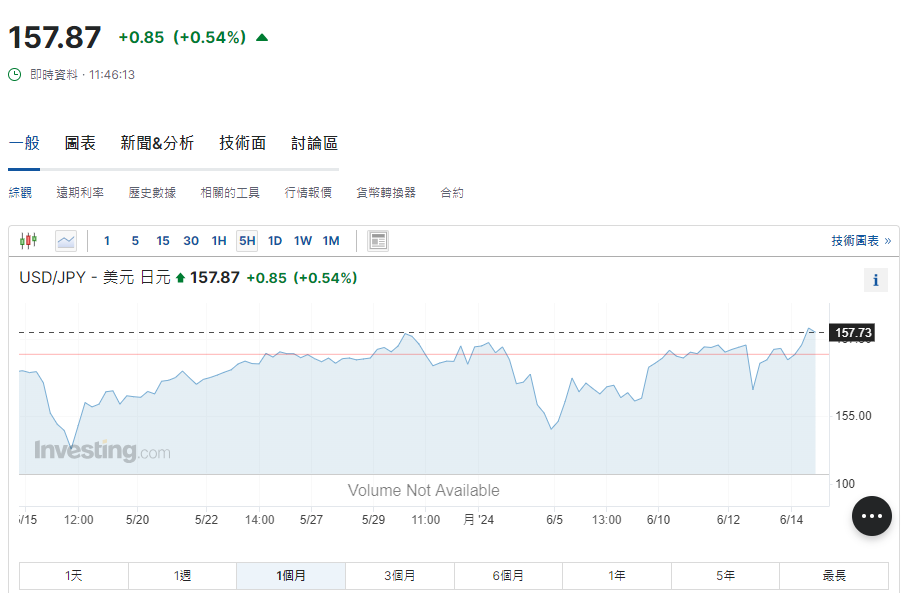
Task: Select the area line chart icon
Action: coord(66,240)
